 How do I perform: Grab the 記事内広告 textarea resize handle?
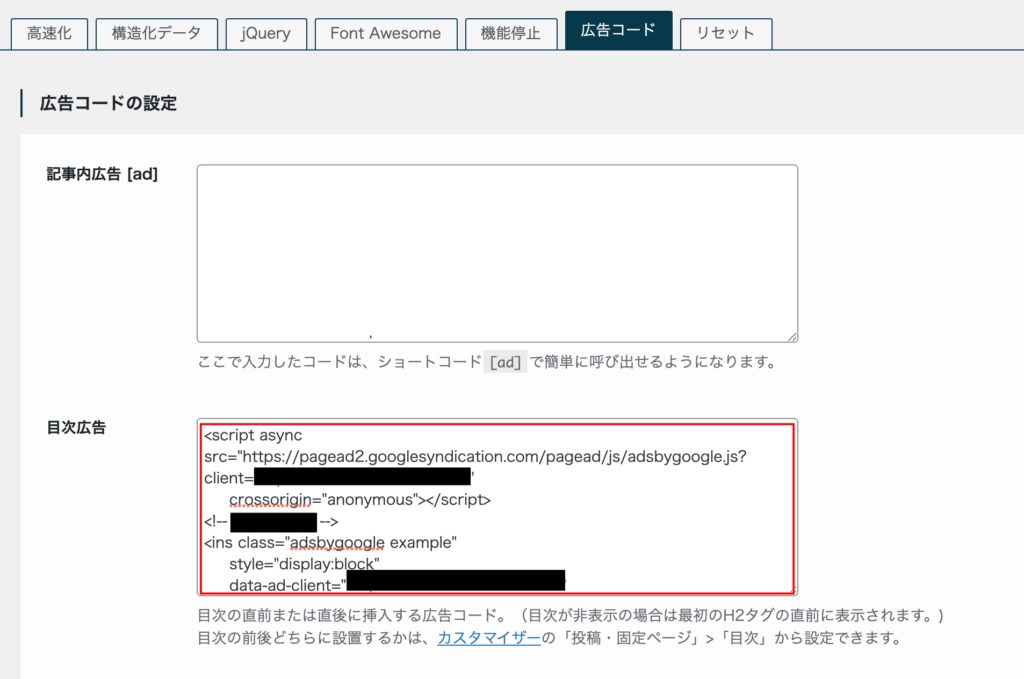pyautogui.click(x=792, y=336)
